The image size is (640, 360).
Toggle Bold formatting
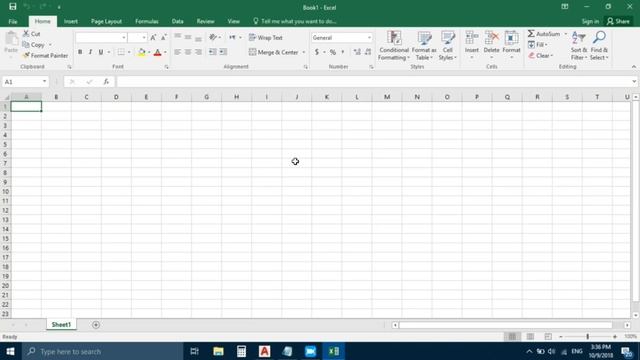[80, 52]
